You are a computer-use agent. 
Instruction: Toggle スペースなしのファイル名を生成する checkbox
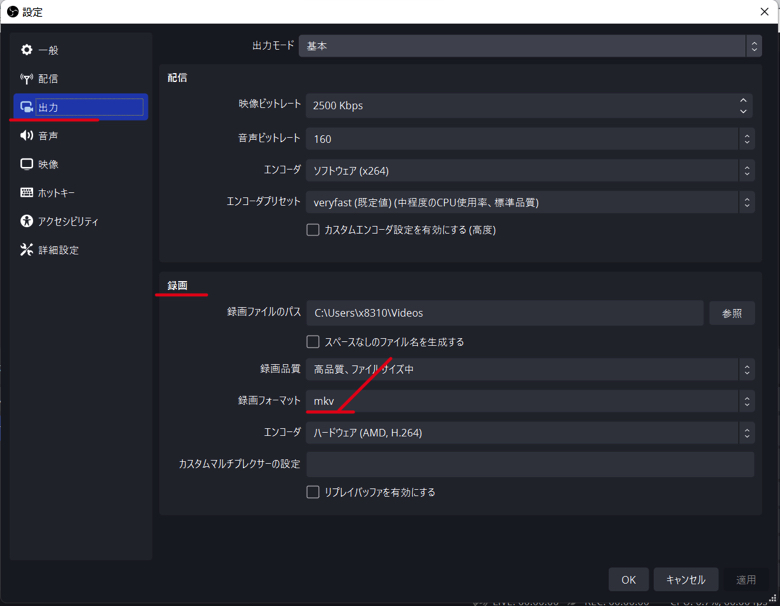point(312,342)
